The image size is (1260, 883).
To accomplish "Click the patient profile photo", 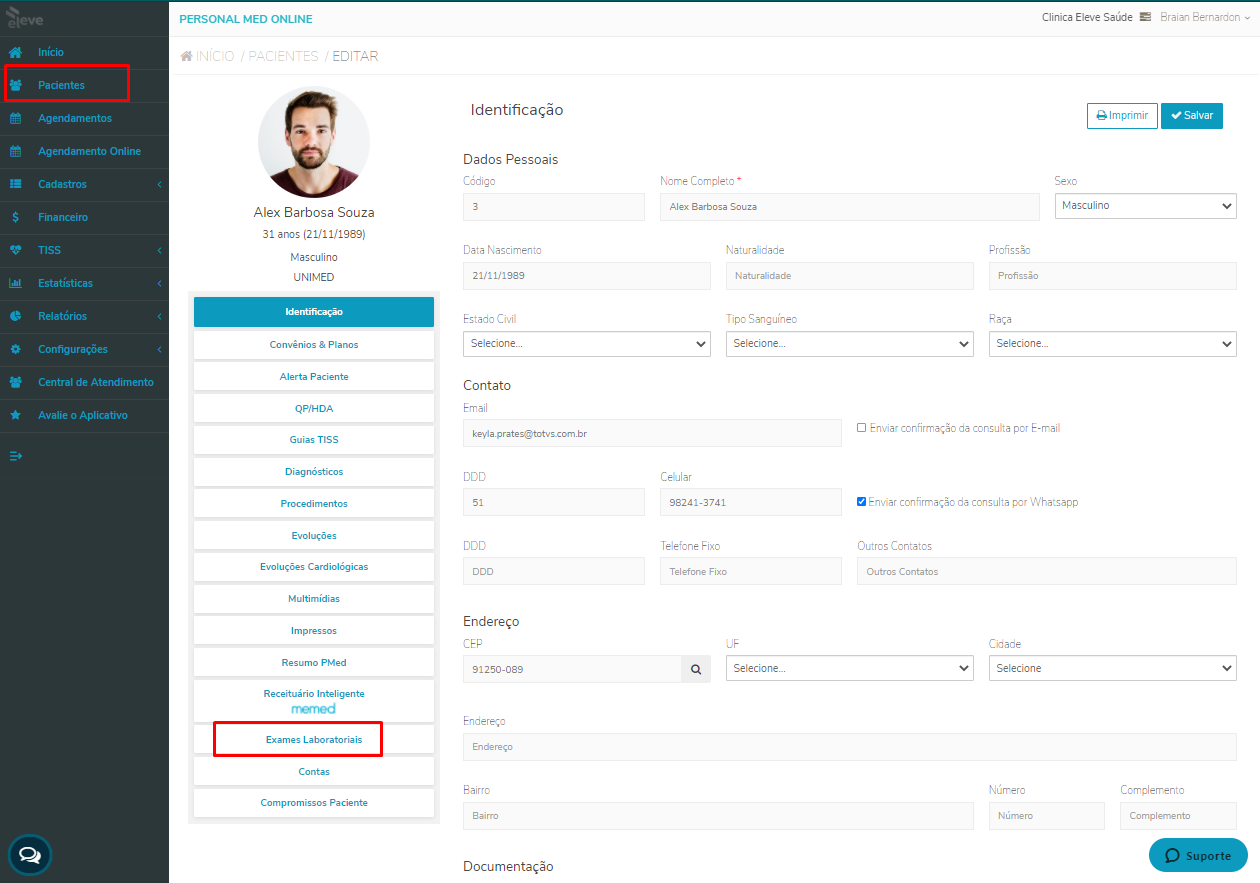I will click(x=314, y=142).
